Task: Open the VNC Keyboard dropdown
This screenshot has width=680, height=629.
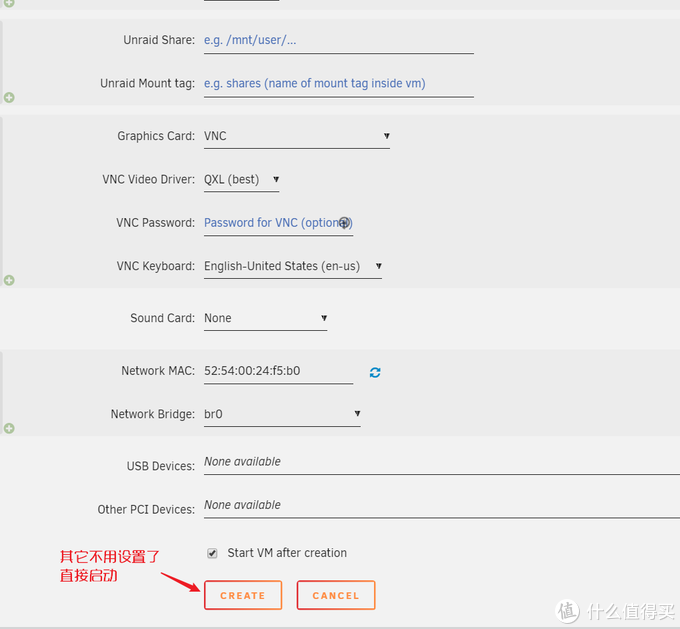Action: (x=293, y=267)
